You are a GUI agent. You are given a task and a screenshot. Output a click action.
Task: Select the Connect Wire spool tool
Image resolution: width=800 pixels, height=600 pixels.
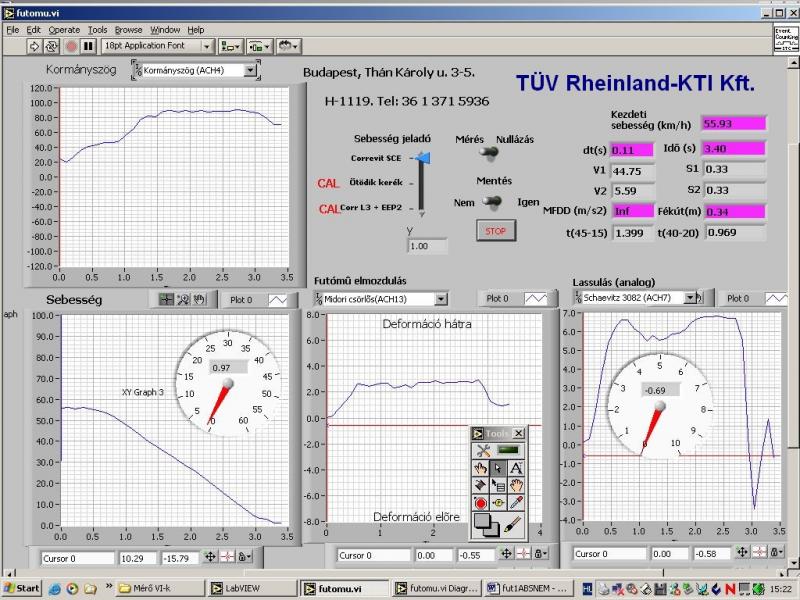[481, 485]
